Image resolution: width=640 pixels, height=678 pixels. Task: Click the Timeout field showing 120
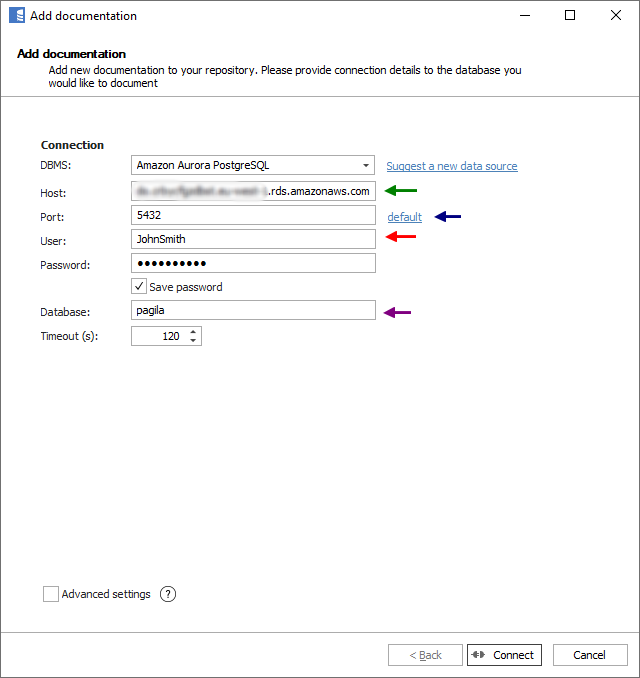click(158, 336)
